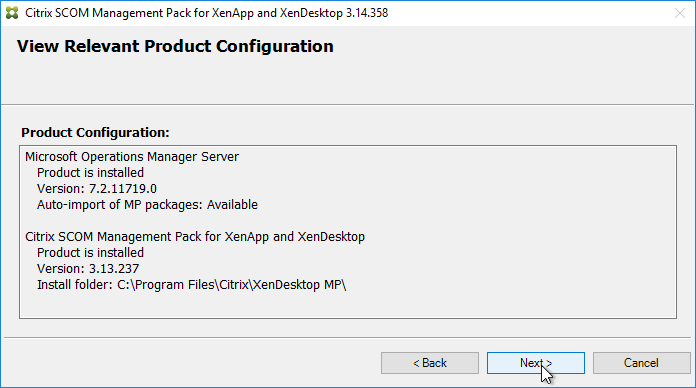This screenshot has width=696, height=388.
Task: Click the Citrix installer icon in title bar
Action: click(x=12, y=13)
